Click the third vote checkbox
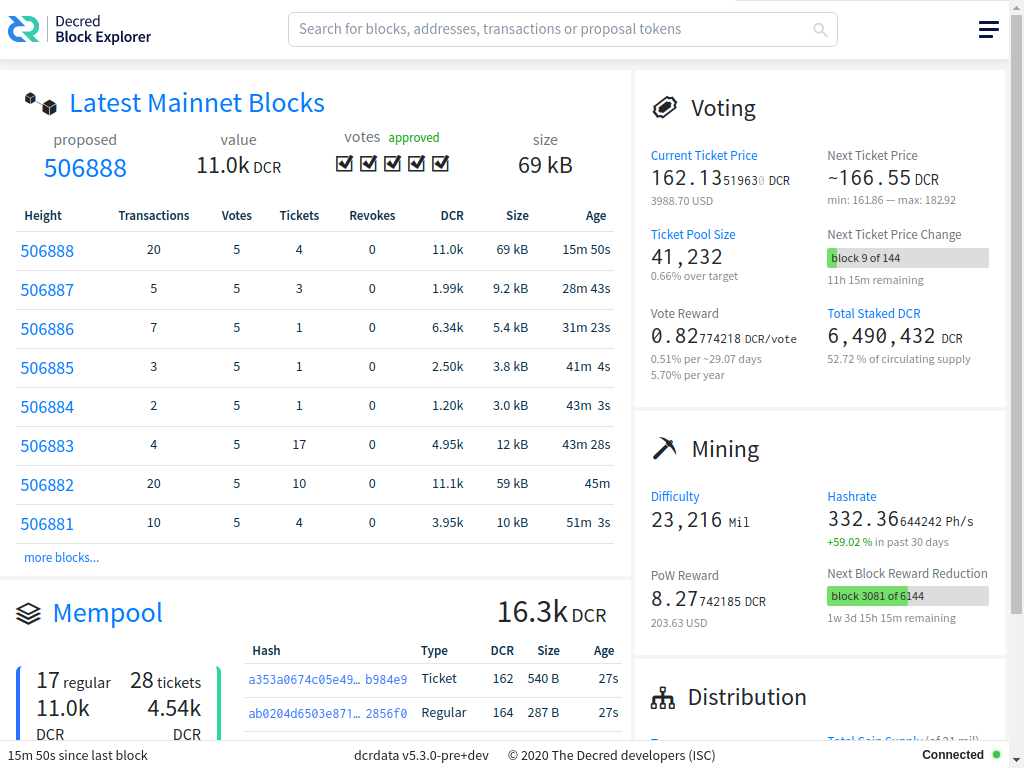Image resolution: width=1024 pixels, height=768 pixels. coord(392,163)
